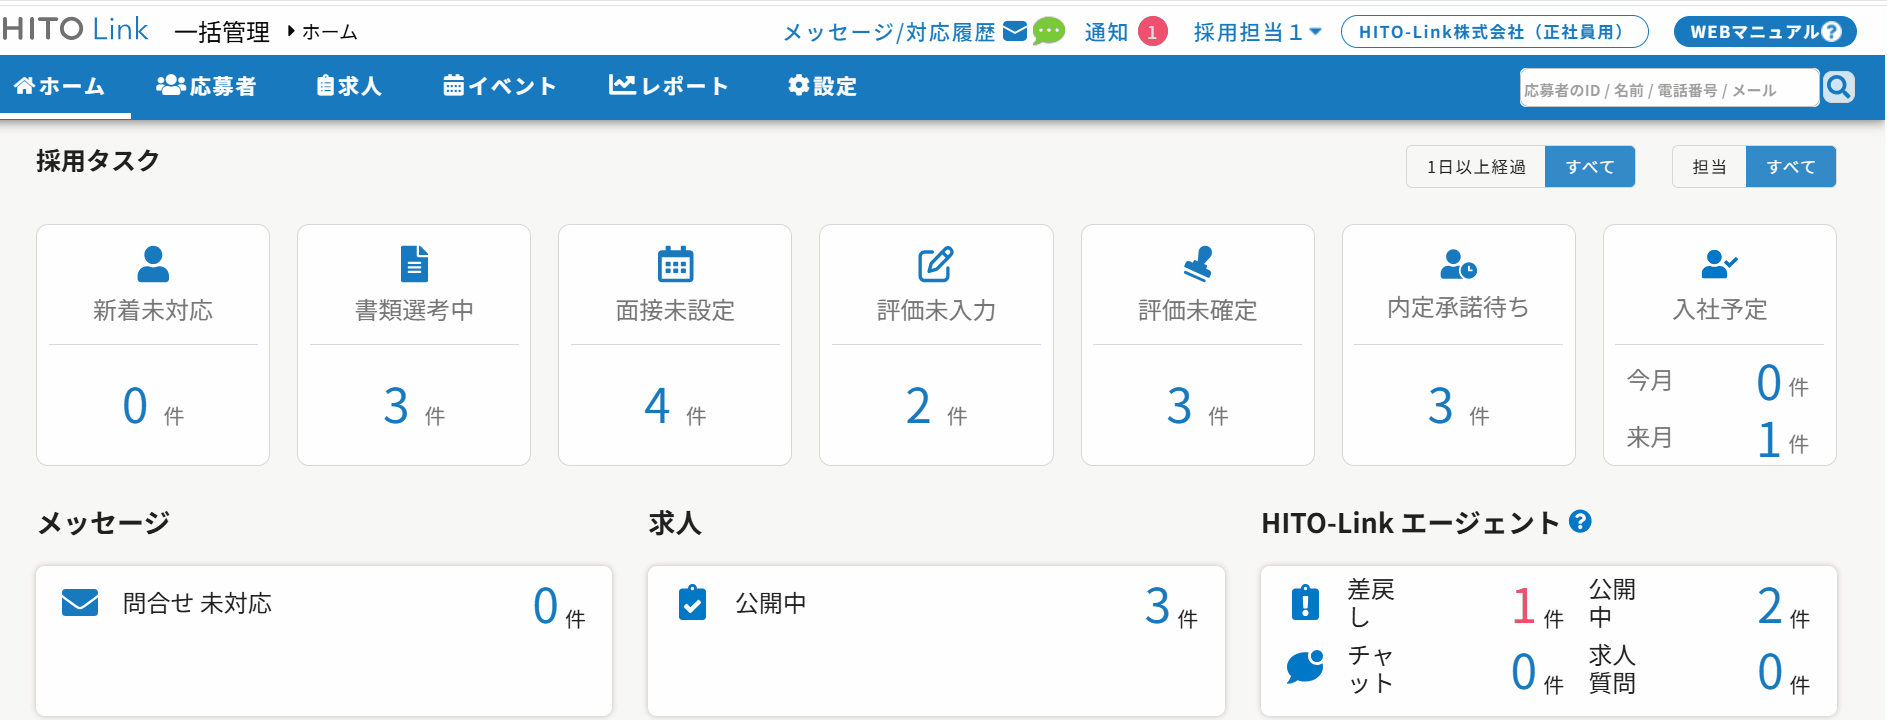Click the チャット label in agent panel
The width and height of the screenshot is (1887, 720).
point(1371,669)
